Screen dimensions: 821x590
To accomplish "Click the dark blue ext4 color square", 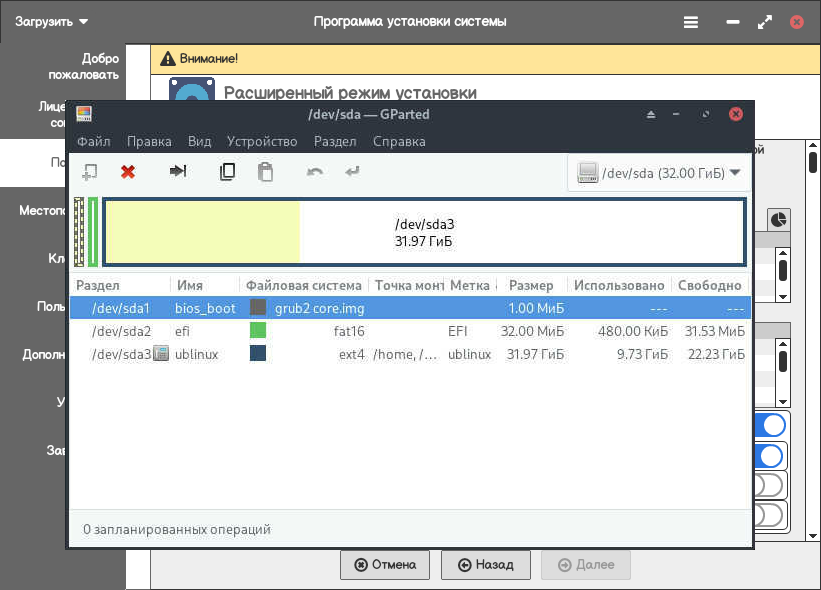I will click(x=258, y=353).
